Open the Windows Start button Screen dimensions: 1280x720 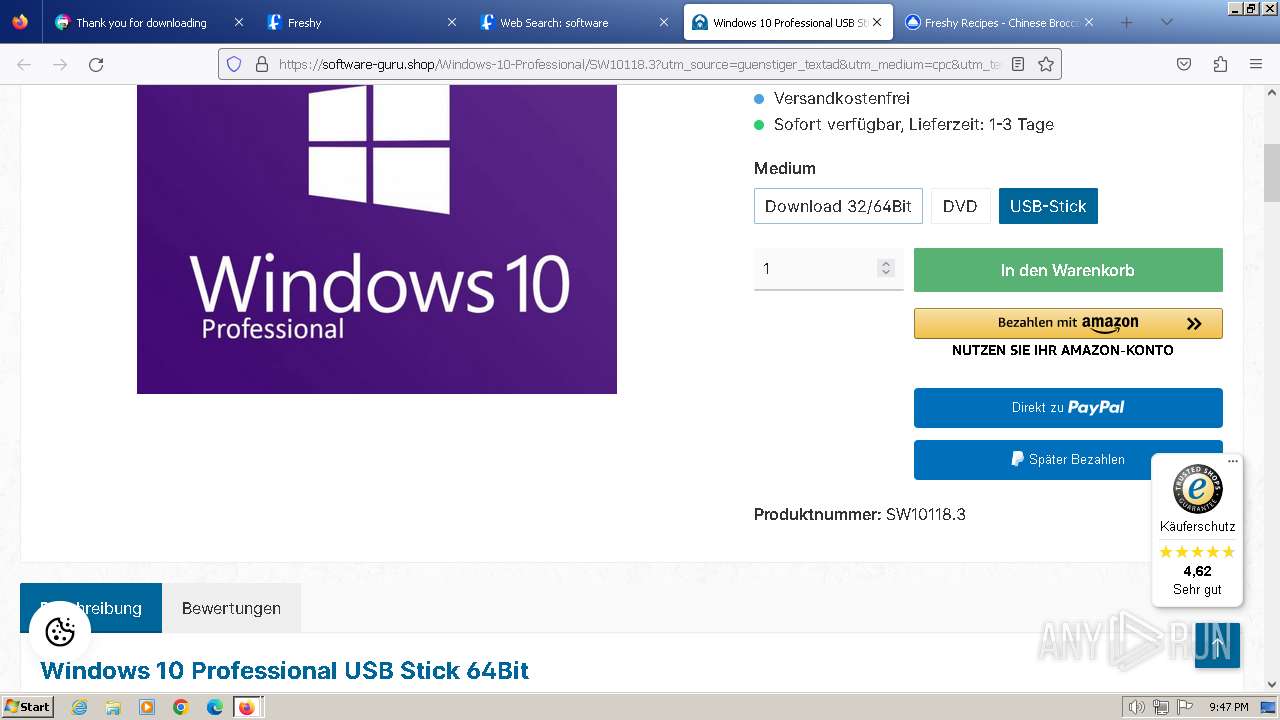27,707
